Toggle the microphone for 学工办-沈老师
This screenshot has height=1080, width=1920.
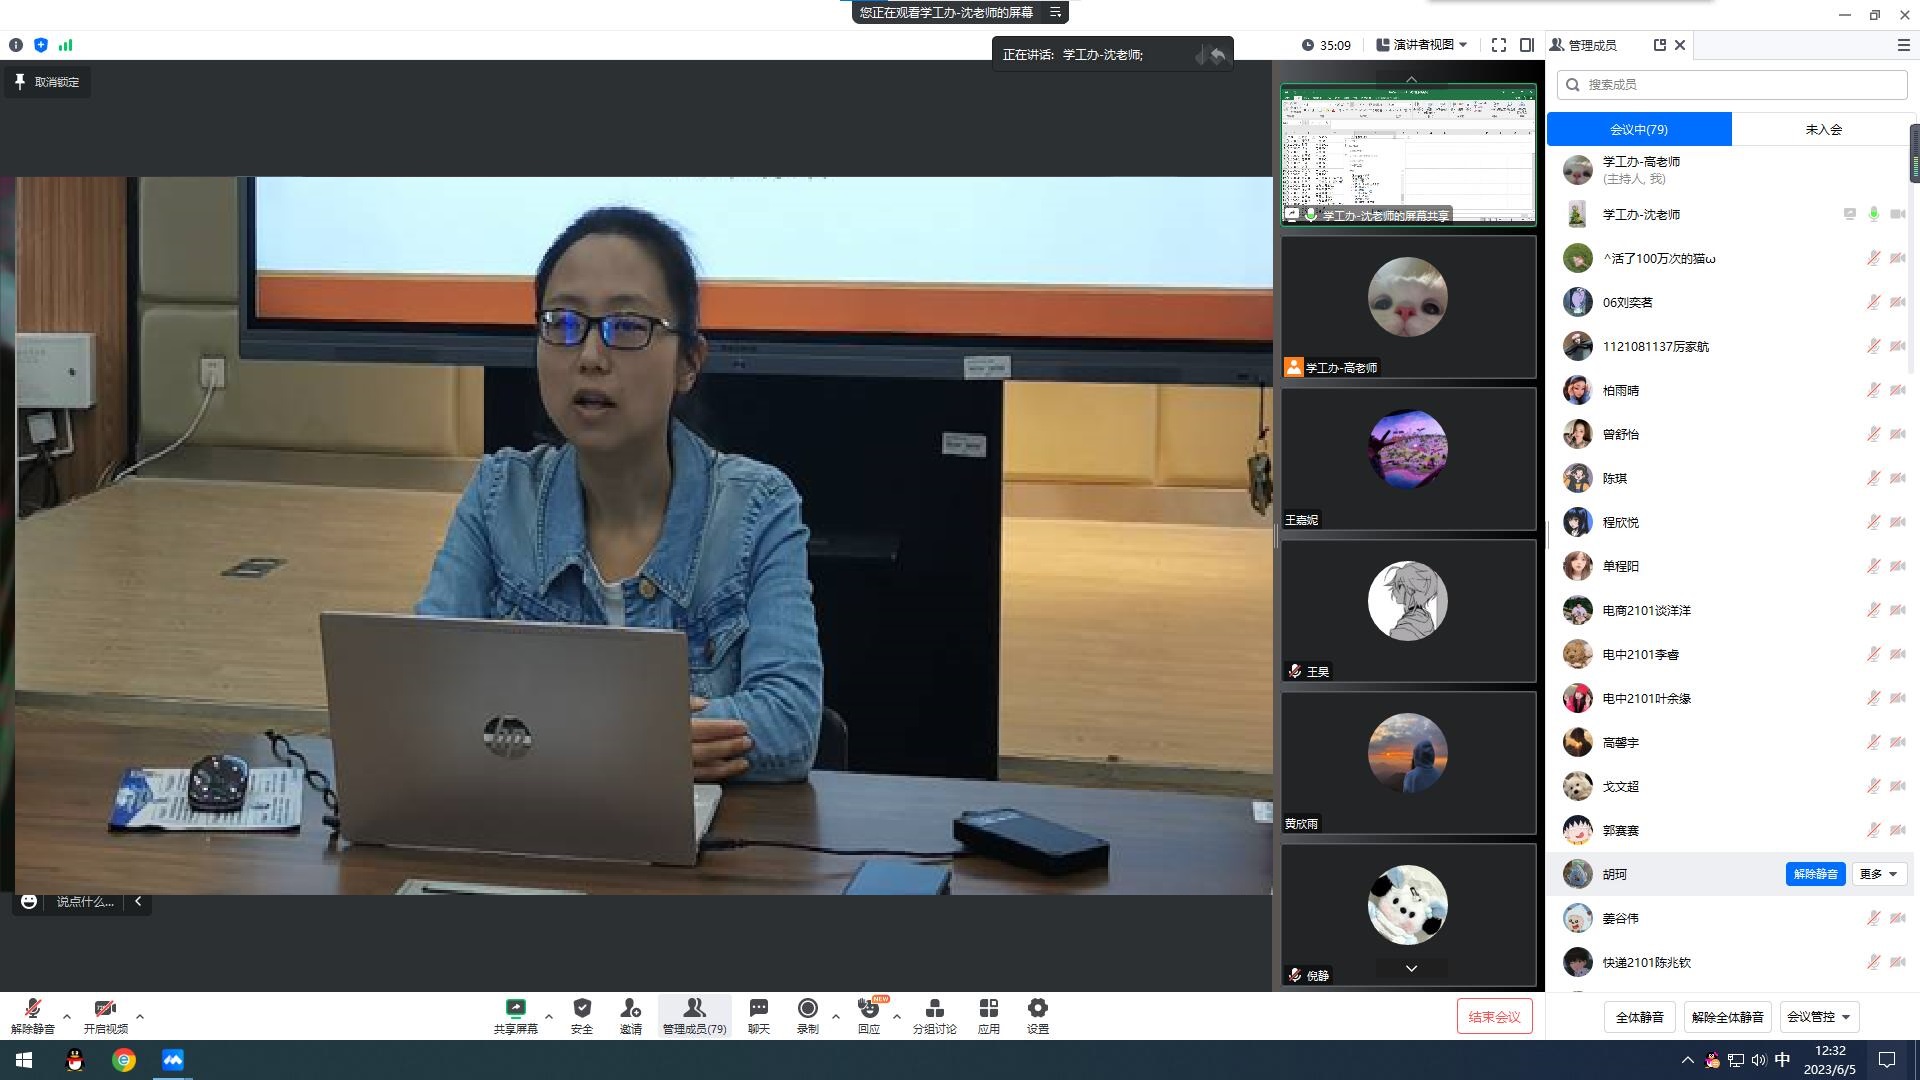tap(1873, 214)
